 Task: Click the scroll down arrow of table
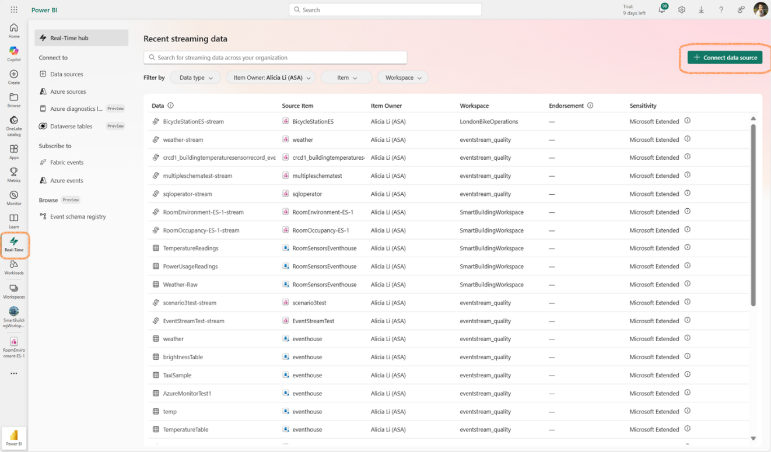pos(753,438)
